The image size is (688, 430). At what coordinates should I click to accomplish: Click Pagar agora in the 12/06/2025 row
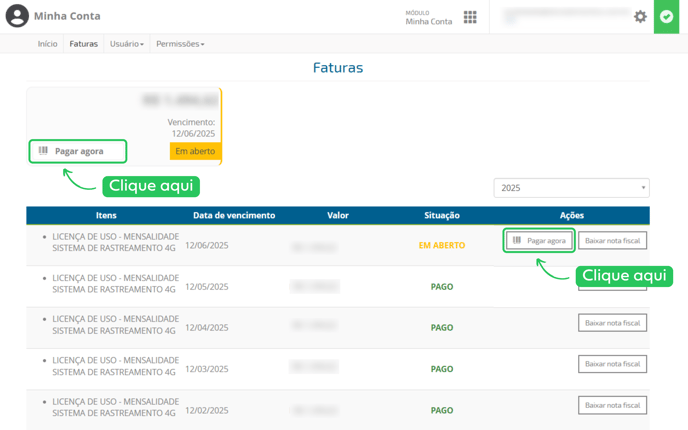point(539,240)
